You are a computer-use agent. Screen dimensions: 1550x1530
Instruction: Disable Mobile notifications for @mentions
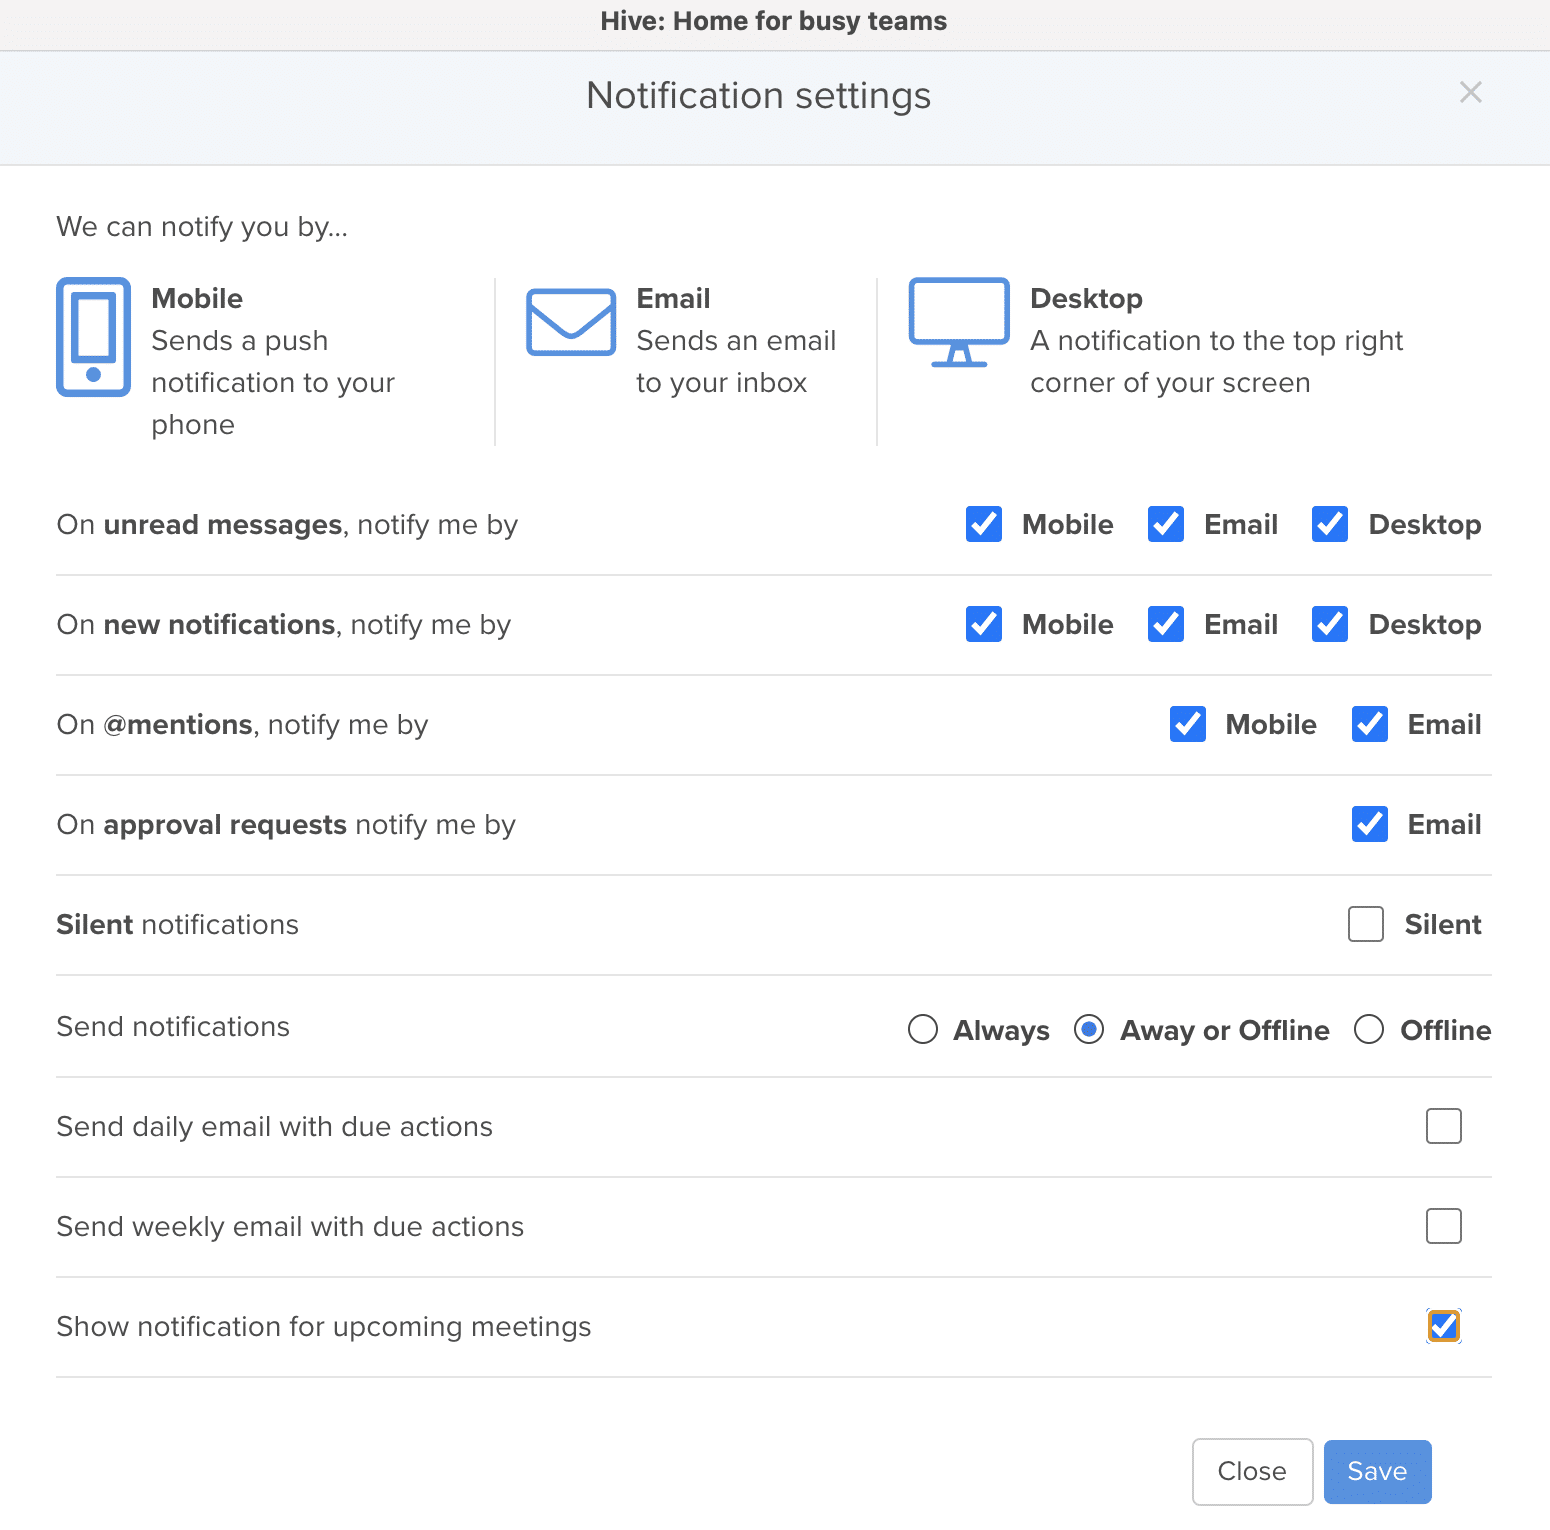click(1187, 725)
